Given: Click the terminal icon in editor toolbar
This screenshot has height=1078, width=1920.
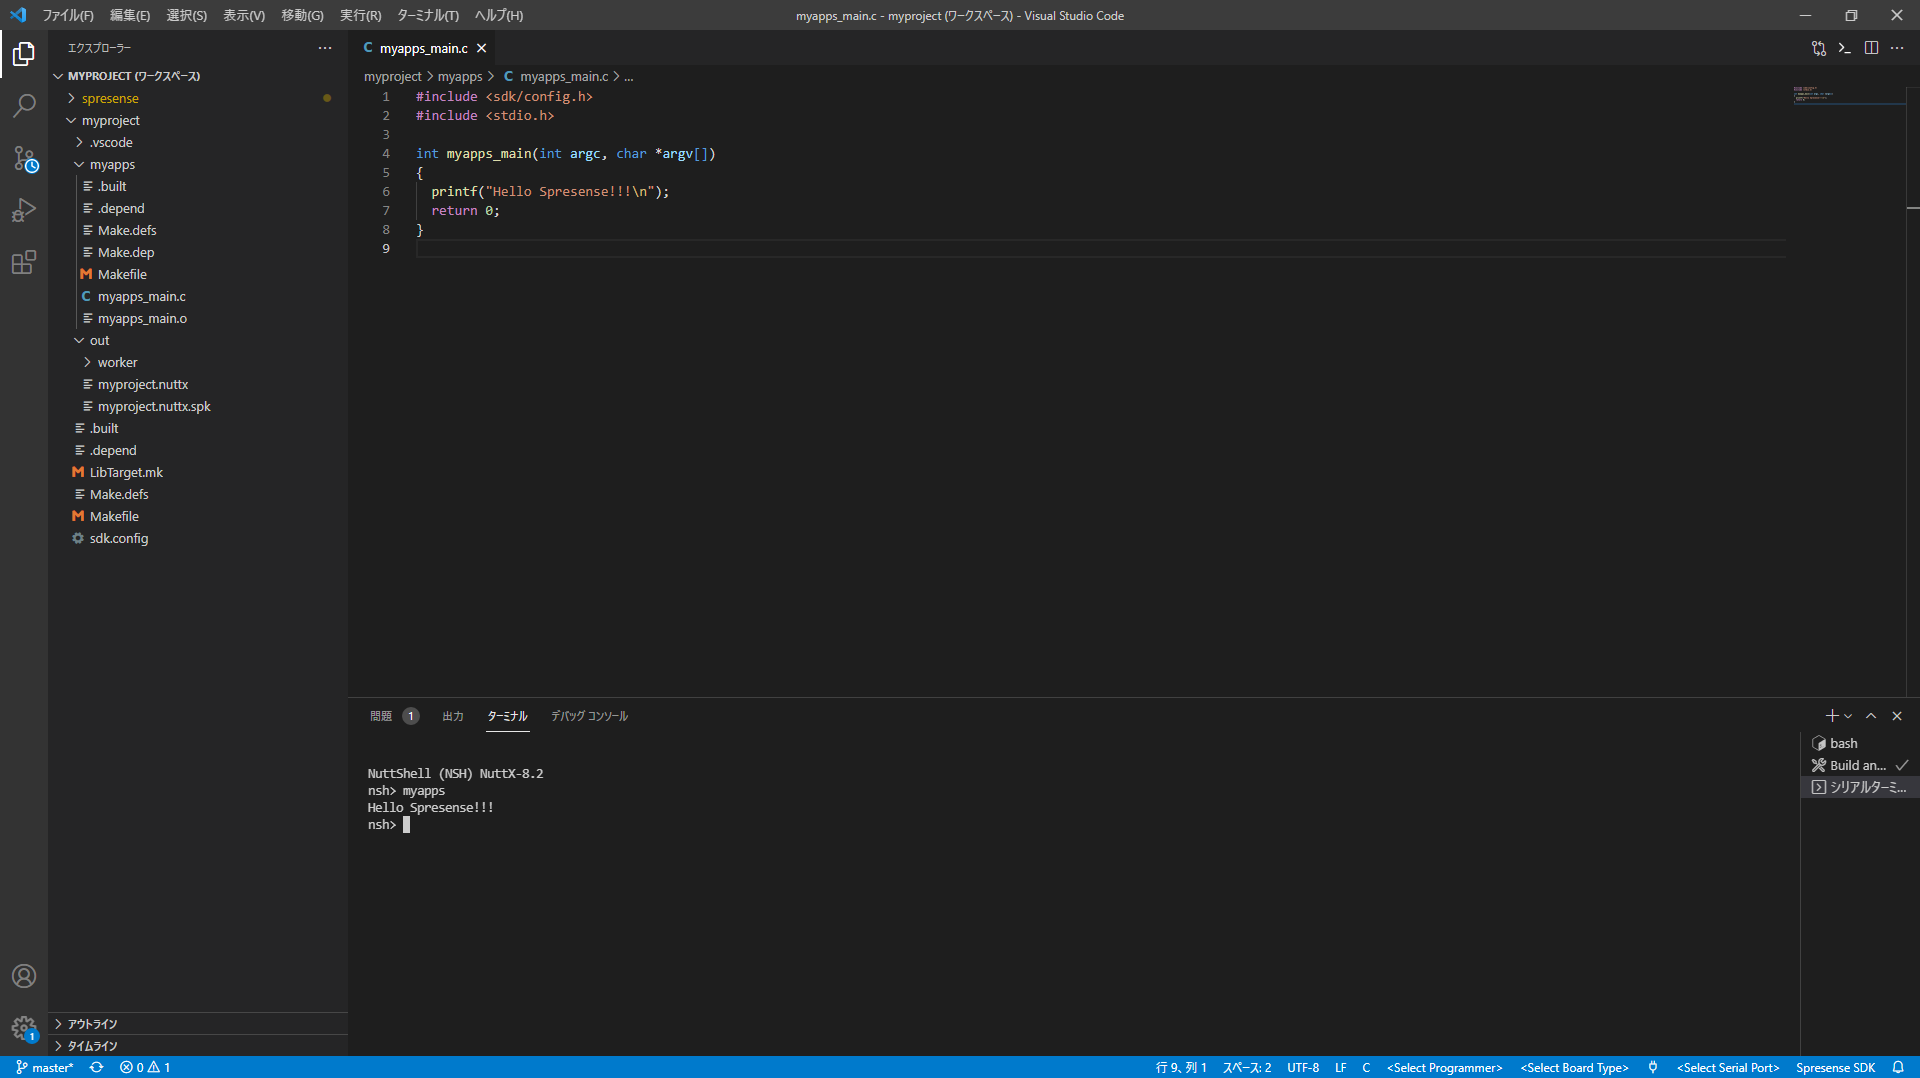Looking at the screenshot, I should tap(1845, 48).
